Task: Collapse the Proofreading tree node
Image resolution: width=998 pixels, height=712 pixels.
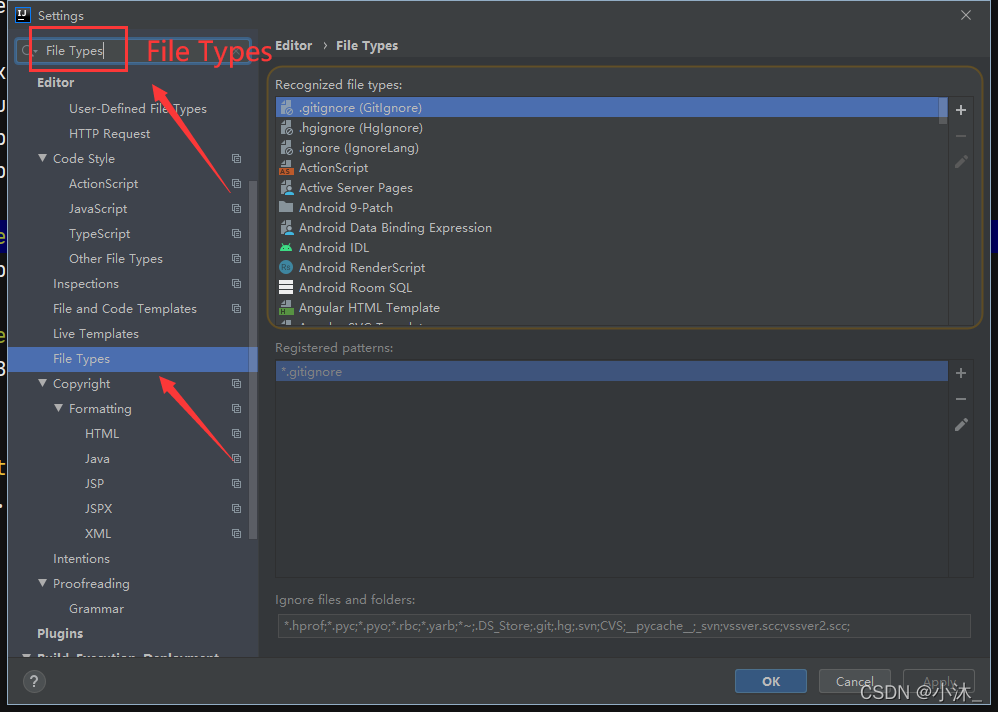Action: [43, 583]
